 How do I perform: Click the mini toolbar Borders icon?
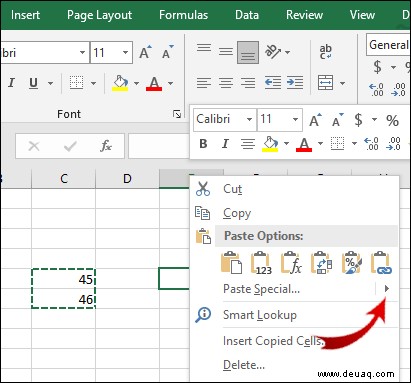point(337,144)
